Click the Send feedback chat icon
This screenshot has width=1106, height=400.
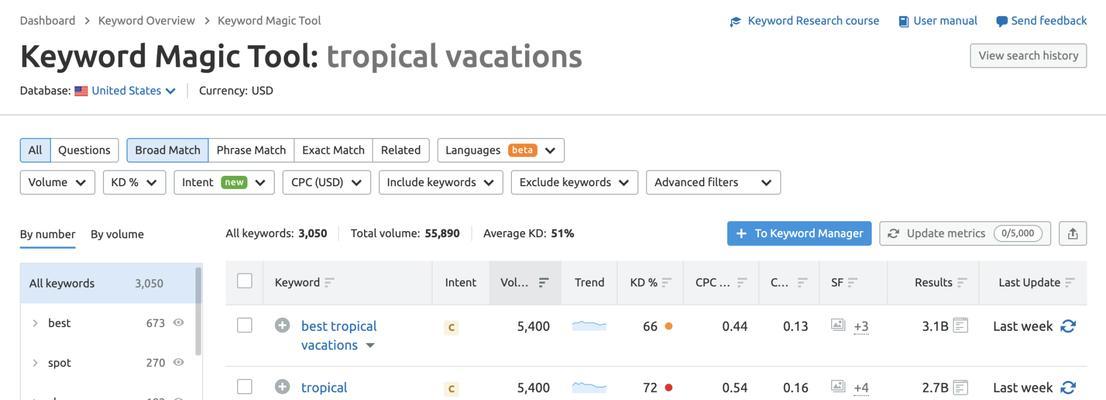(1002, 21)
